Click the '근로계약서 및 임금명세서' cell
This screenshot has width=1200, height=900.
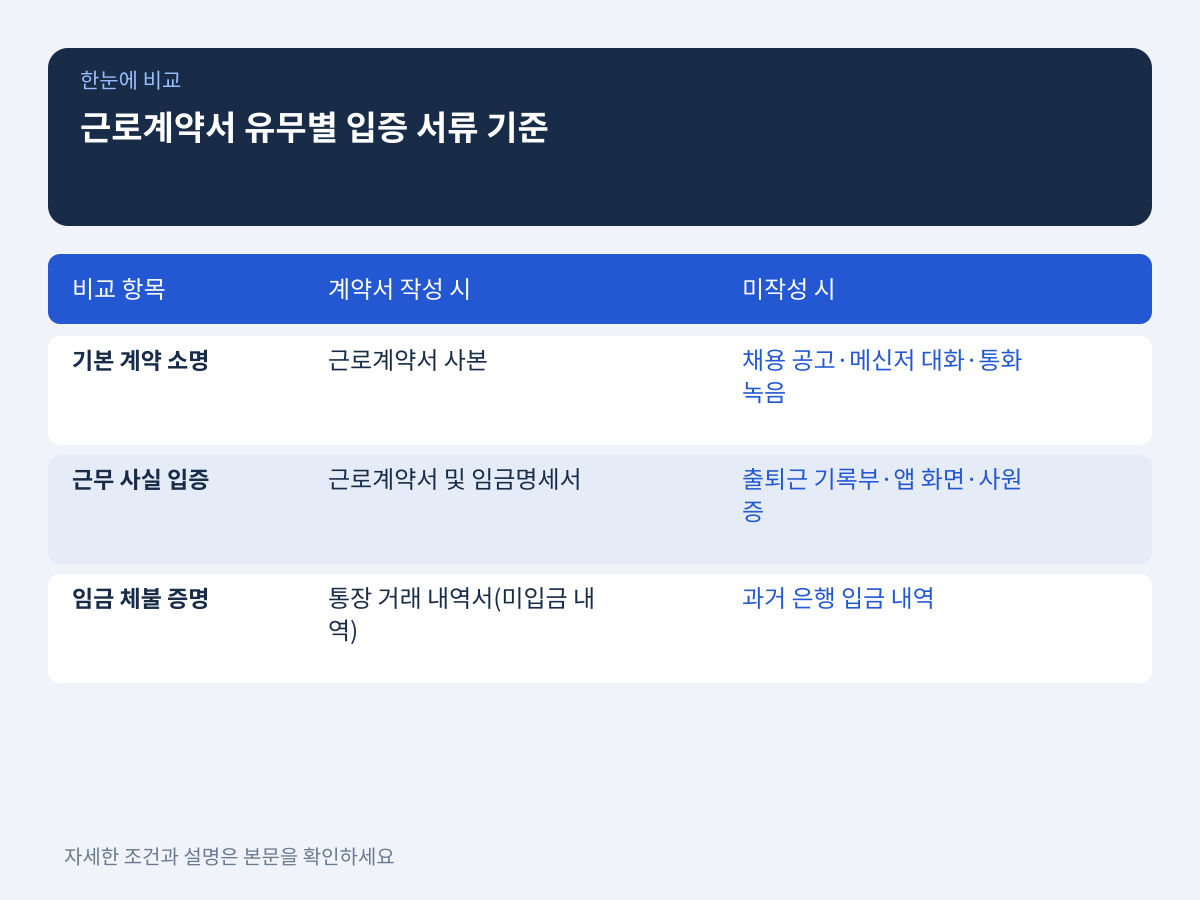click(454, 479)
